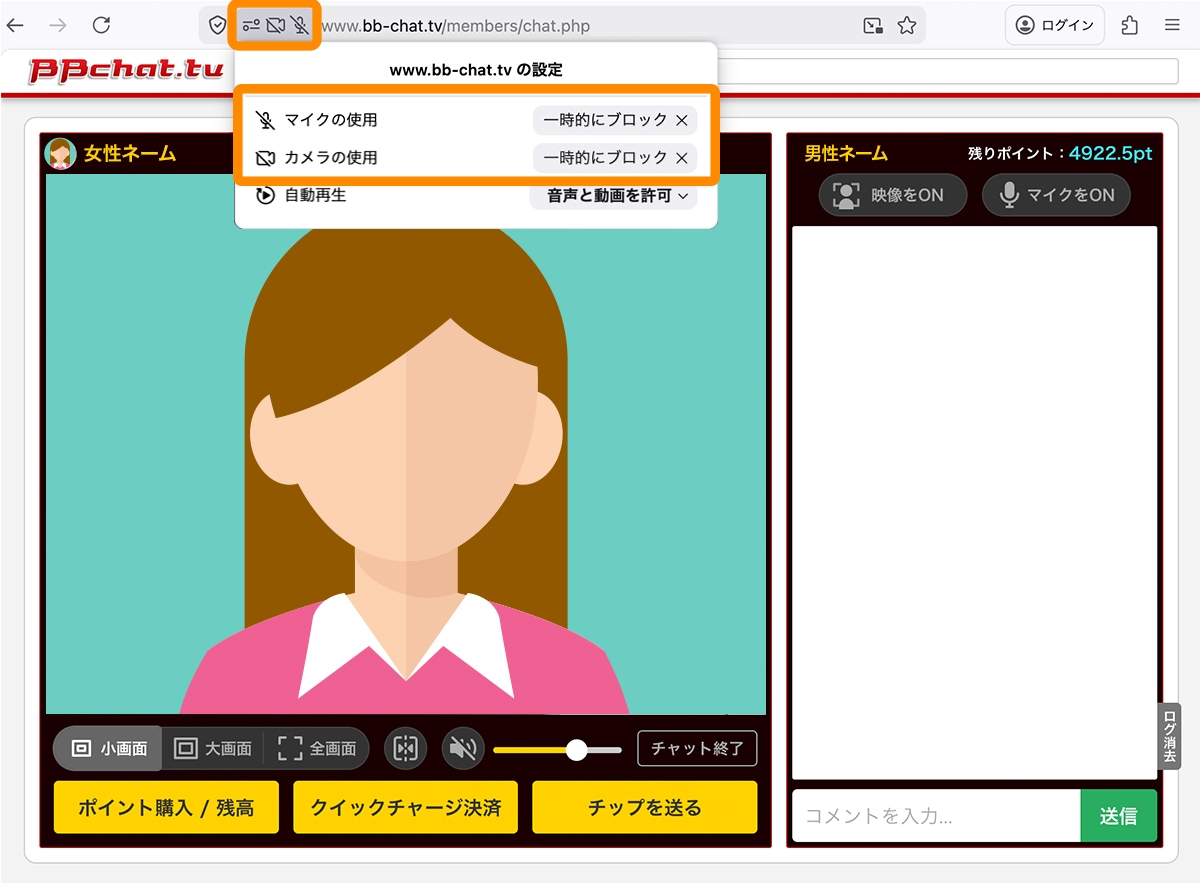Click the page reload icon
This screenshot has width=1200, height=884.
(102, 25)
